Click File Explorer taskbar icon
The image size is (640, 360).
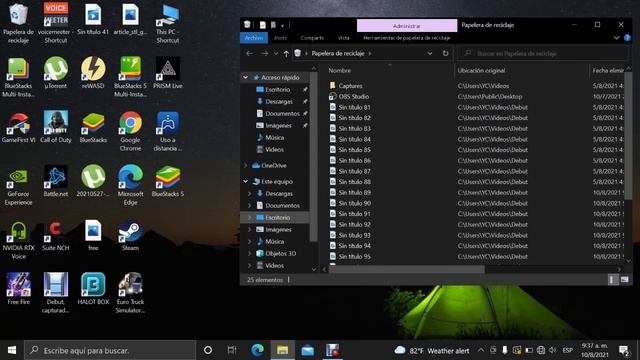(x=282, y=350)
